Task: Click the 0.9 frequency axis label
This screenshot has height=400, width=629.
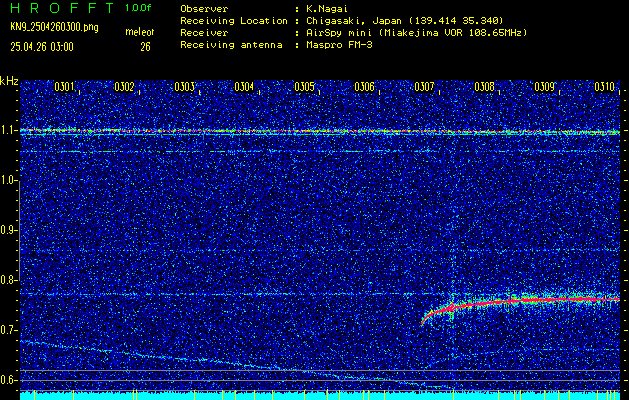Action: [8, 230]
